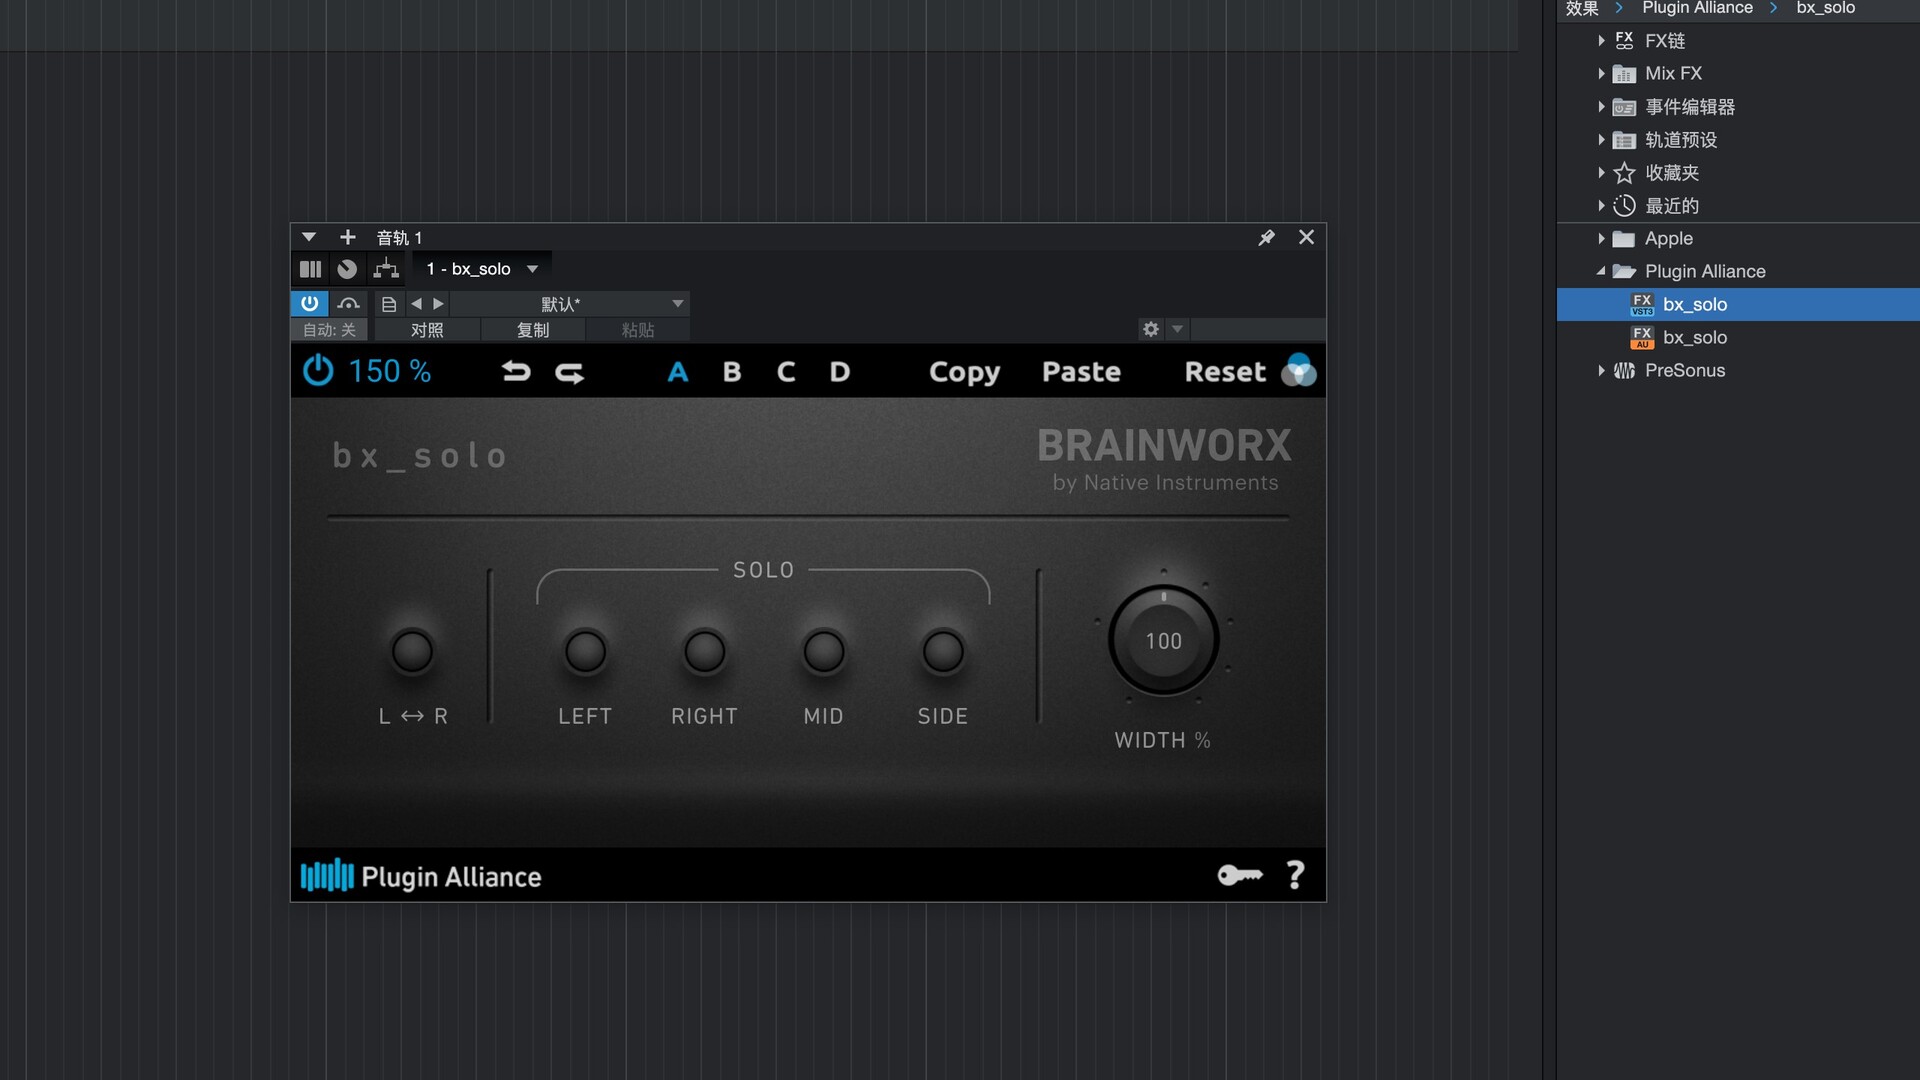
Task: Click Reset in plugin toolbar
Action: pos(1225,372)
